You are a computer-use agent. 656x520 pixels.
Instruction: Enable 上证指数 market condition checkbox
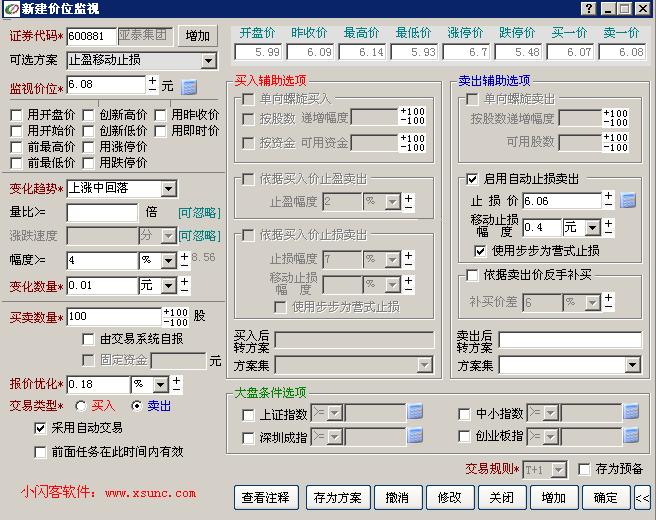pyautogui.click(x=248, y=415)
